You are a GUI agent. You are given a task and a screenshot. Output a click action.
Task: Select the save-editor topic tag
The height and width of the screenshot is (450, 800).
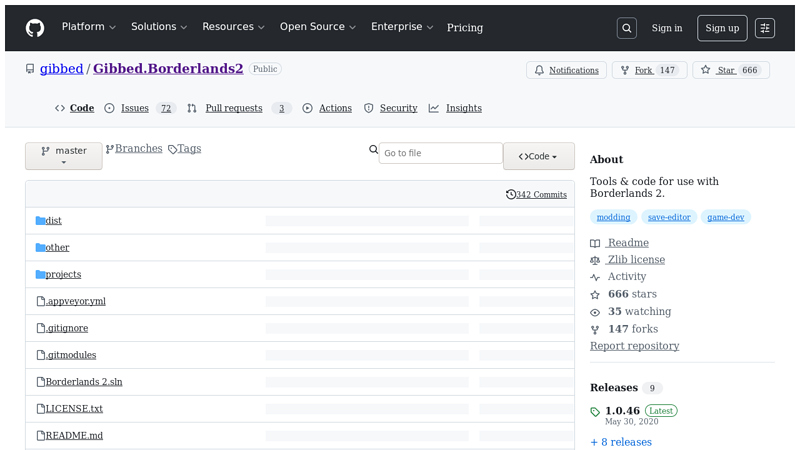point(669,217)
